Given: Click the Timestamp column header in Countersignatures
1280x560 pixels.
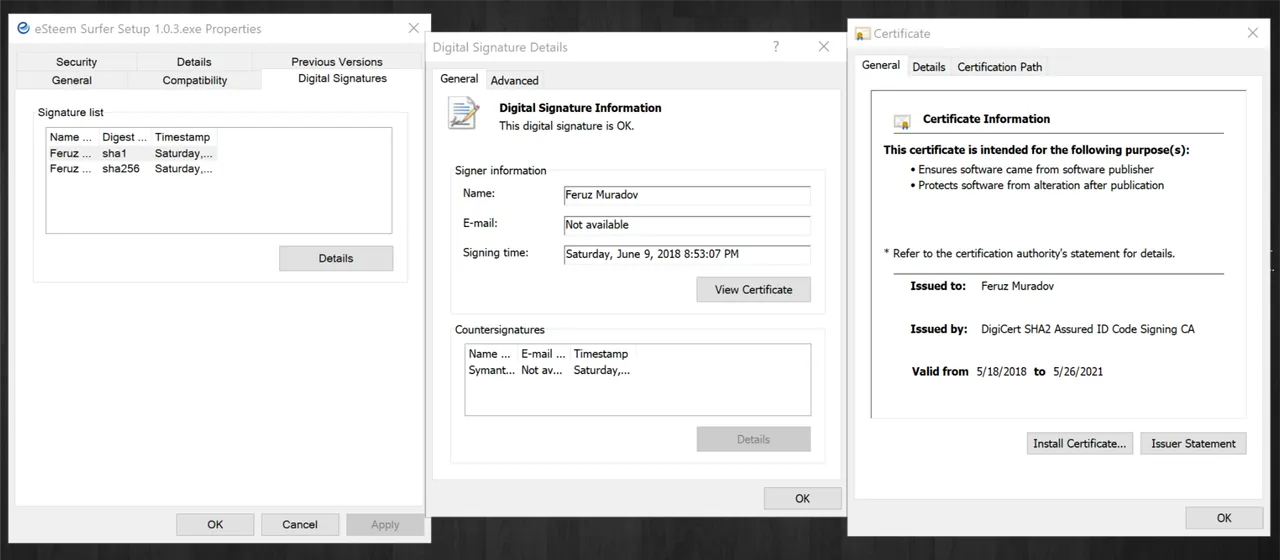Looking at the screenshot, I should pyautogui.click(x=603, y=353).
